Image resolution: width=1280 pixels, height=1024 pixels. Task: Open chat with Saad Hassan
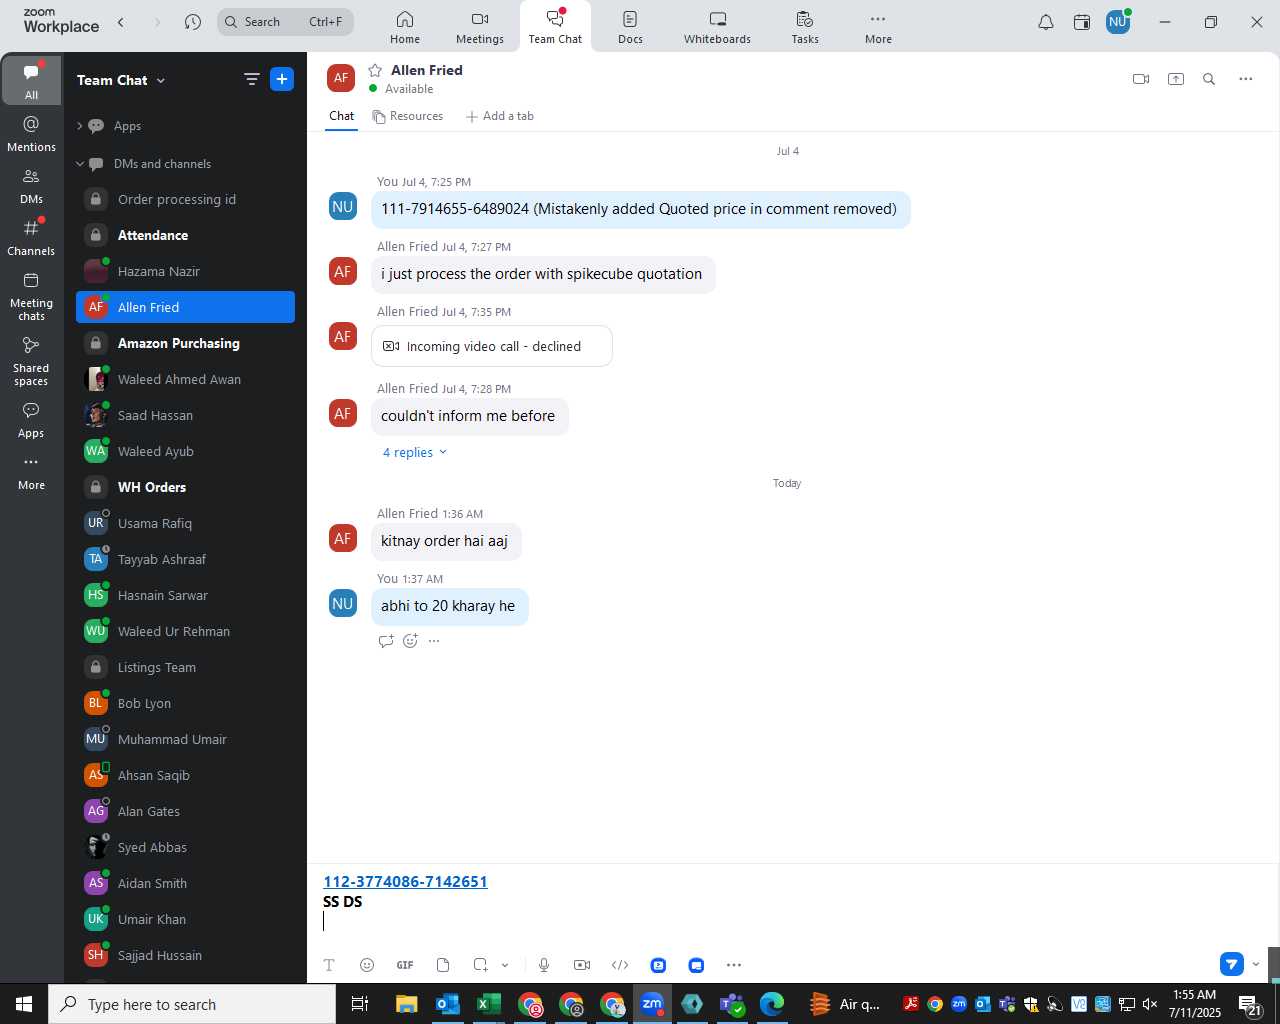(185, 415)
